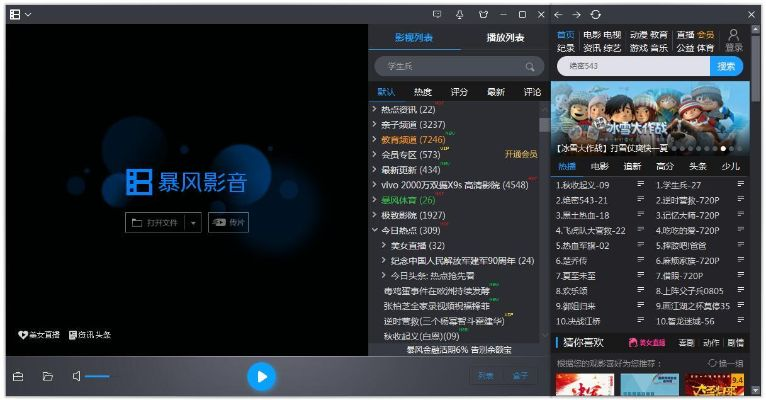Screen dimensions: 766x400
Task: Go back in the browser panel
Action: (558, 14)
